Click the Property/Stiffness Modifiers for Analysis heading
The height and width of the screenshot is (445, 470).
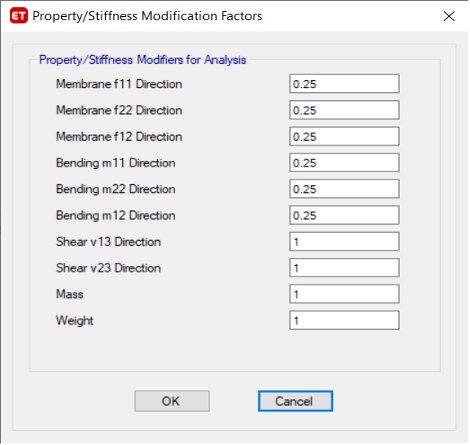(143, 60)
